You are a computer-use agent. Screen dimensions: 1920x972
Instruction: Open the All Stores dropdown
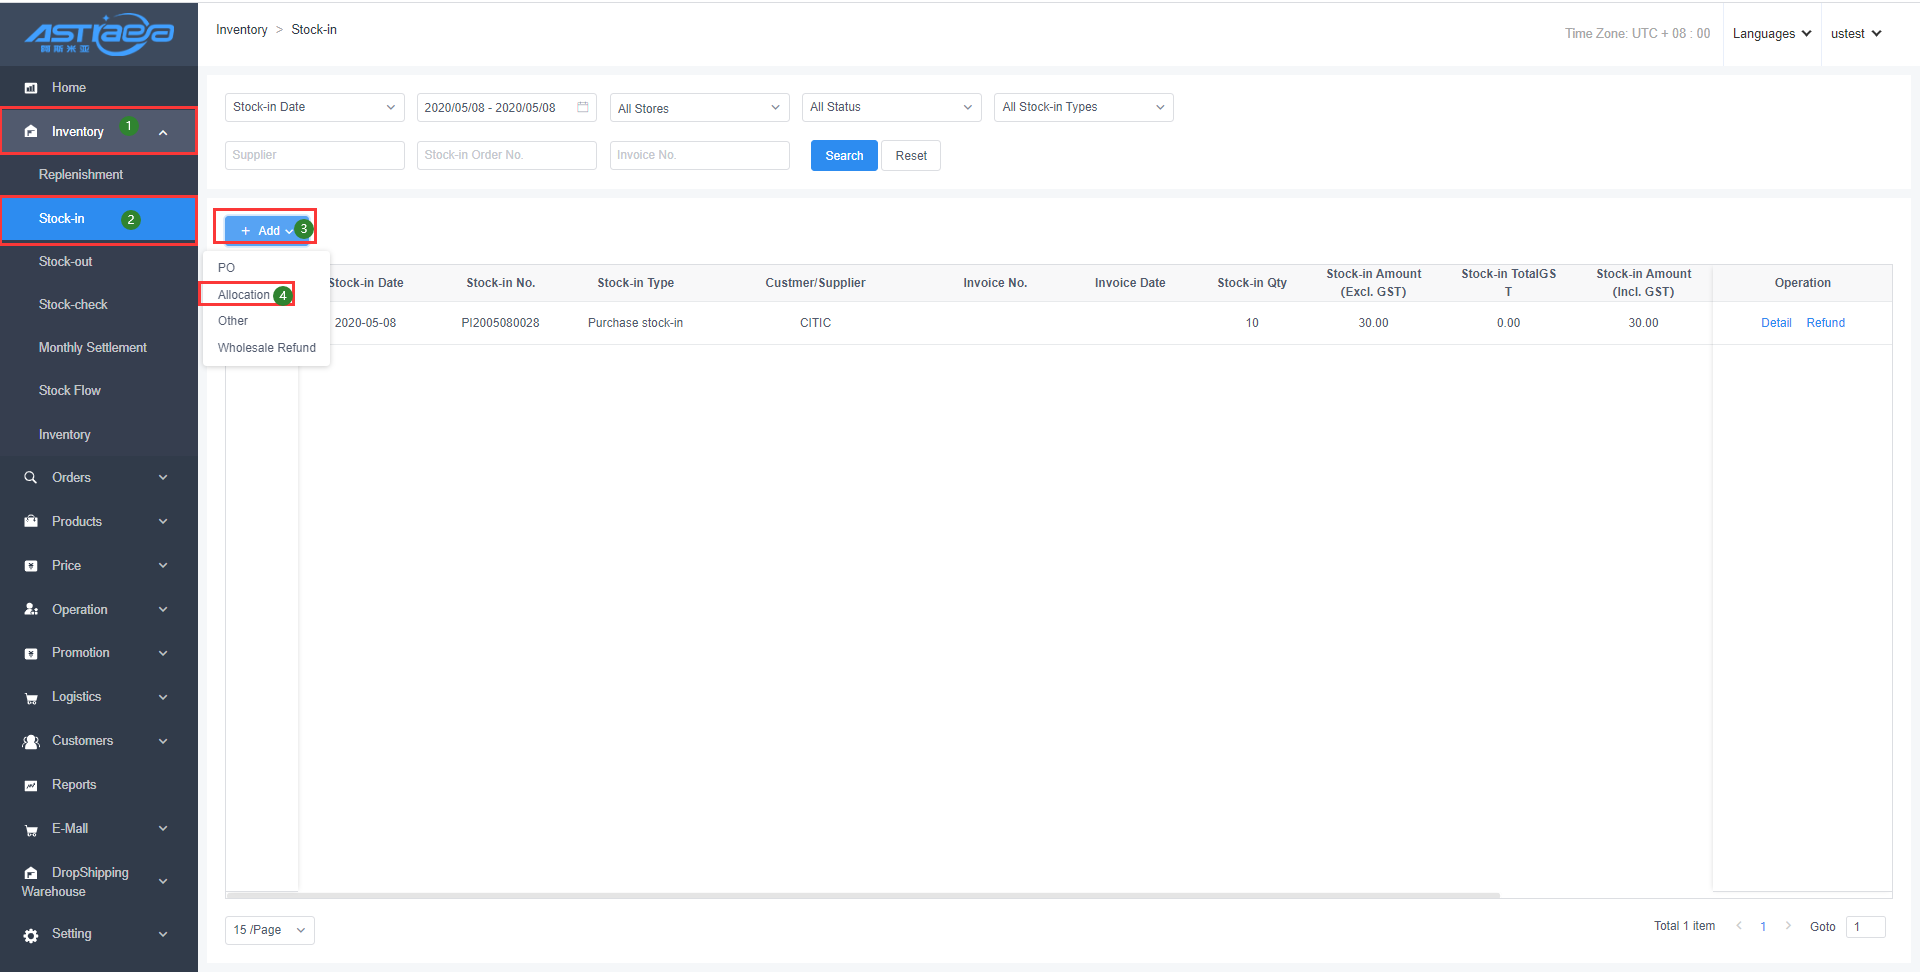[699, 108]
